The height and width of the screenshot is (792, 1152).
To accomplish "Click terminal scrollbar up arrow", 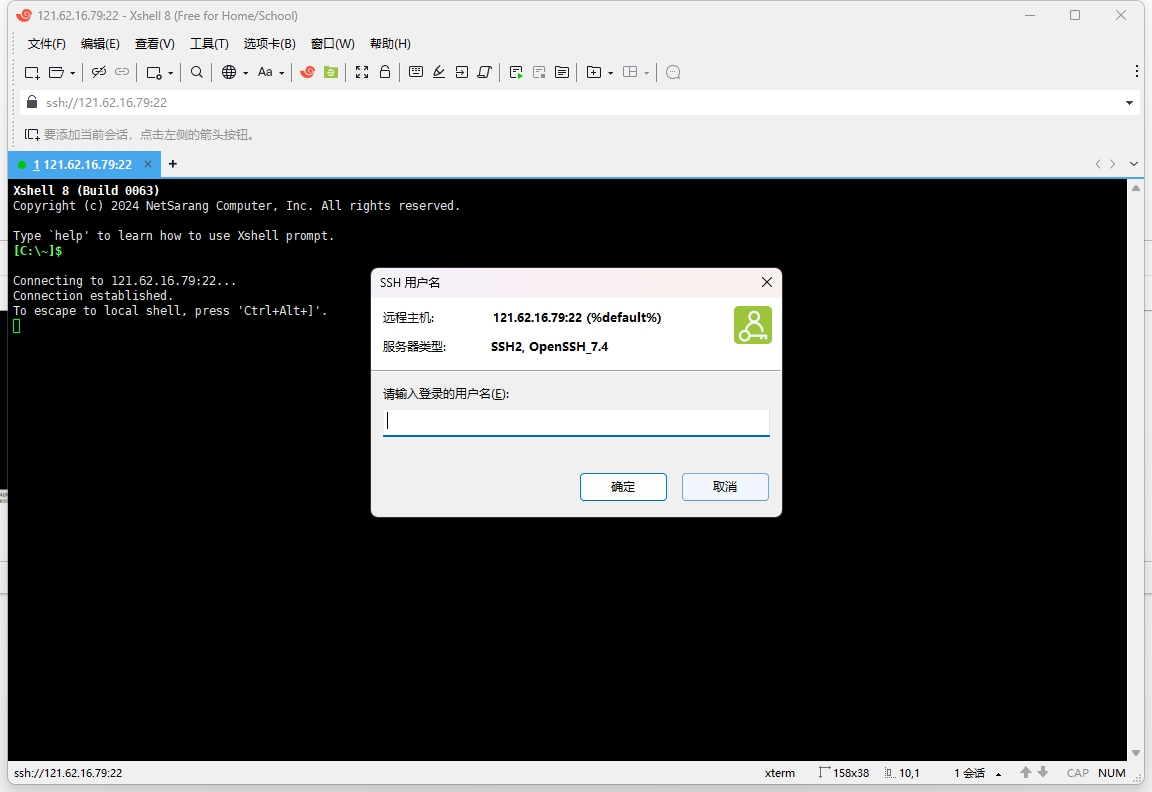I will [1136, 188].
